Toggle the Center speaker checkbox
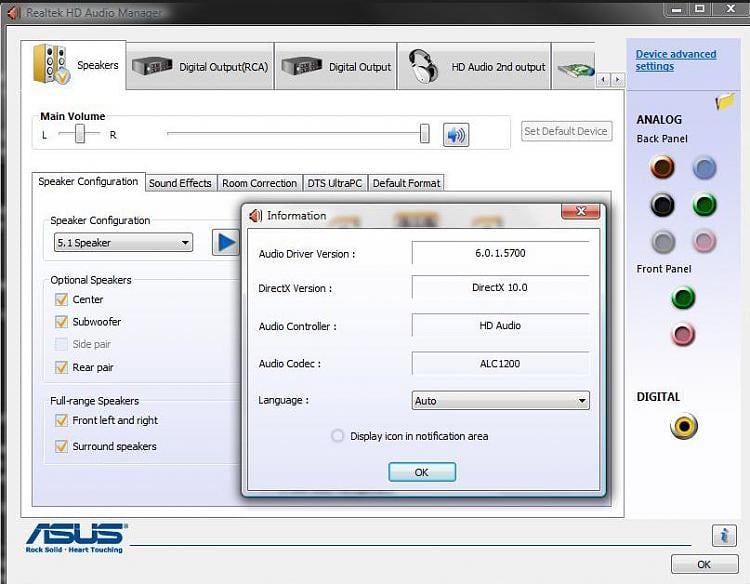Viewport: 750px width, 584px height. [x=61, y=299]
